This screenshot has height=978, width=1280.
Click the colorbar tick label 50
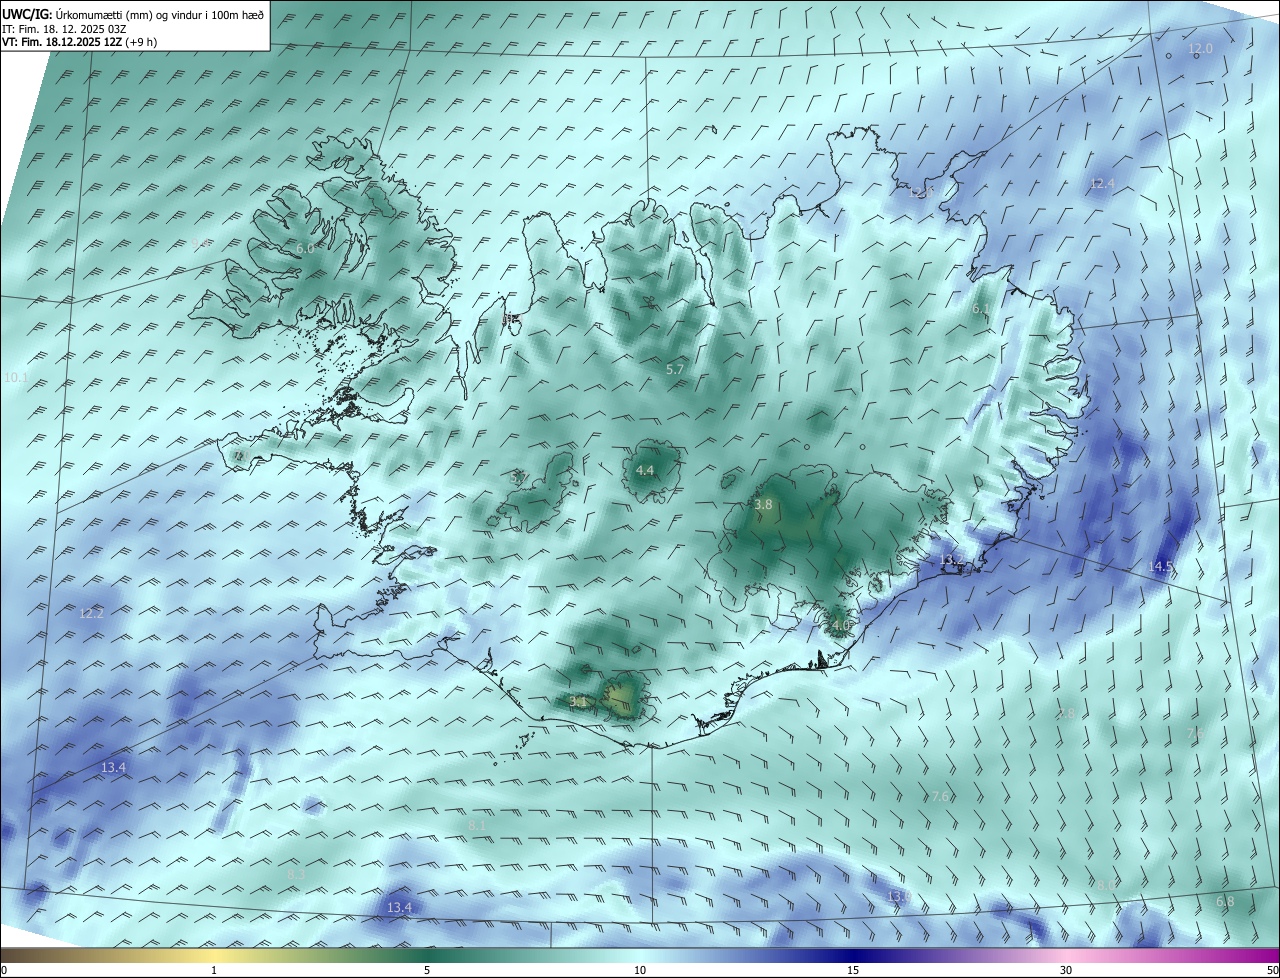pyautogui.click(x=1272, y=971)
